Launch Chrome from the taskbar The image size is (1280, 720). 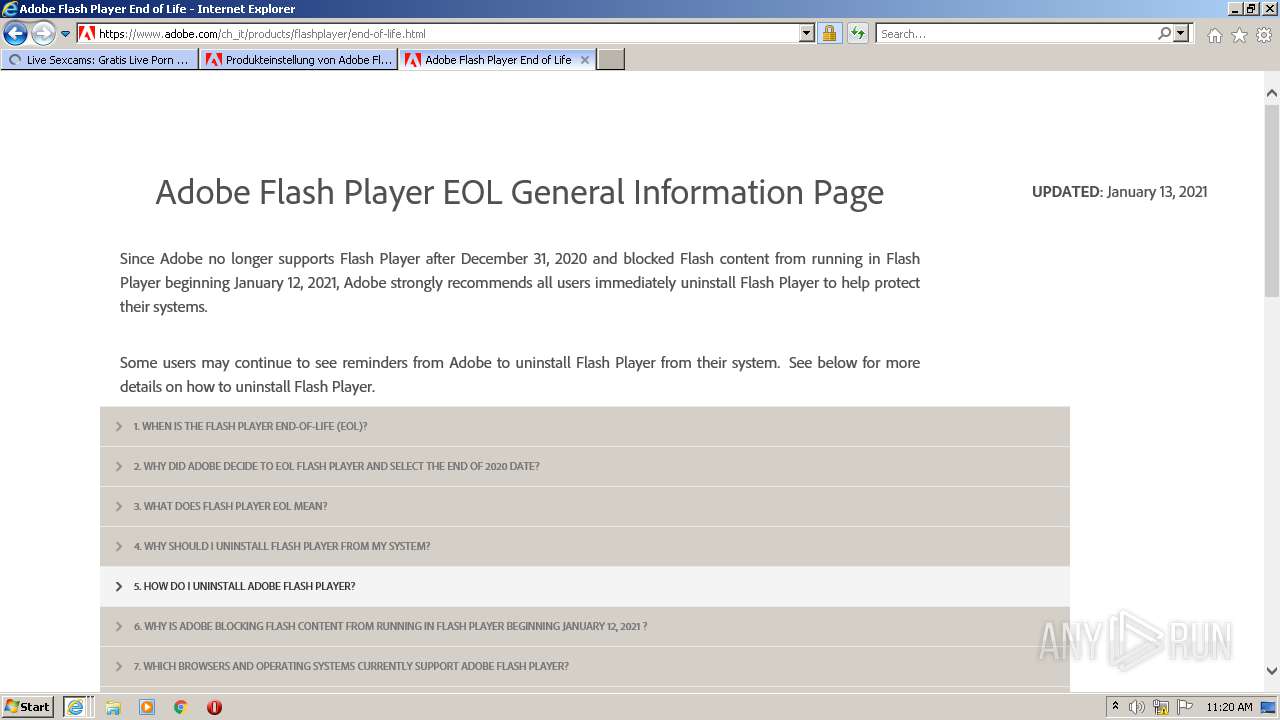(181, 707)
